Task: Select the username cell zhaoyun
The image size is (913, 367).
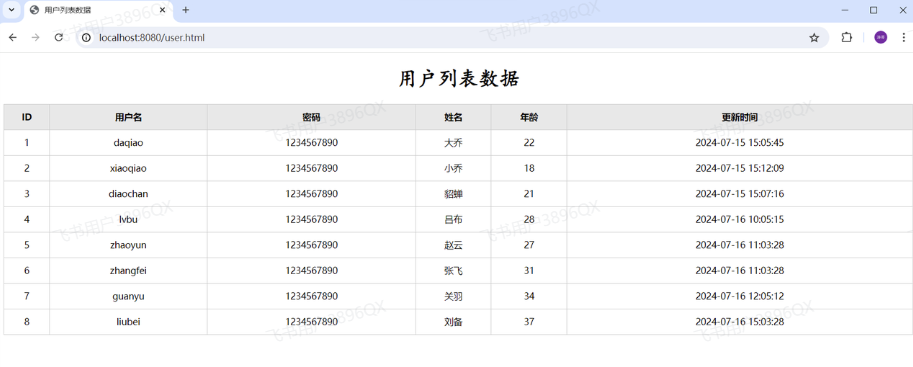Action: [x=128, y=245]
